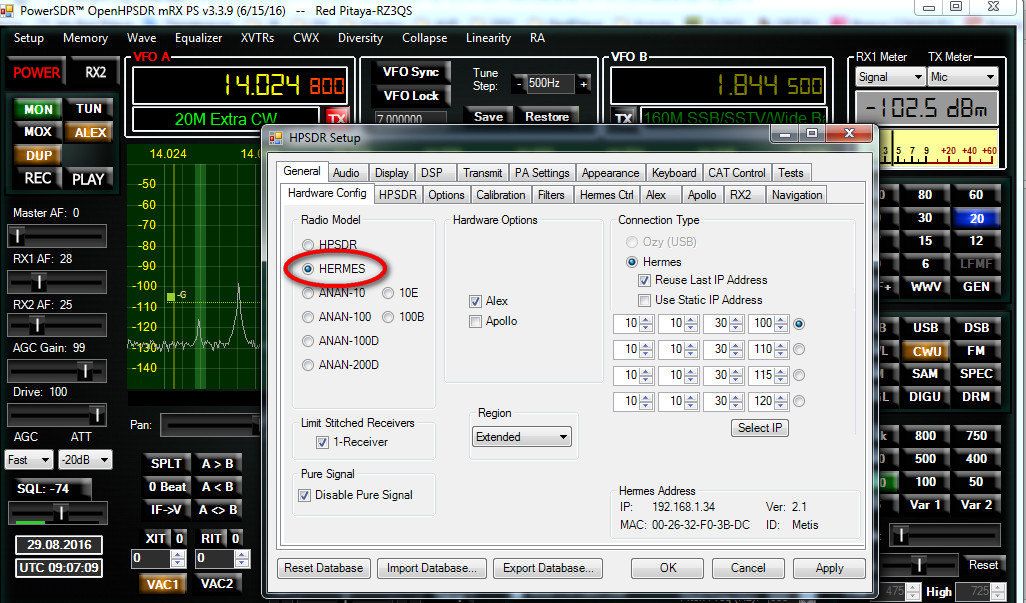Decrease tune step with minus button
1026x603 pixels.
coord(519,84)
